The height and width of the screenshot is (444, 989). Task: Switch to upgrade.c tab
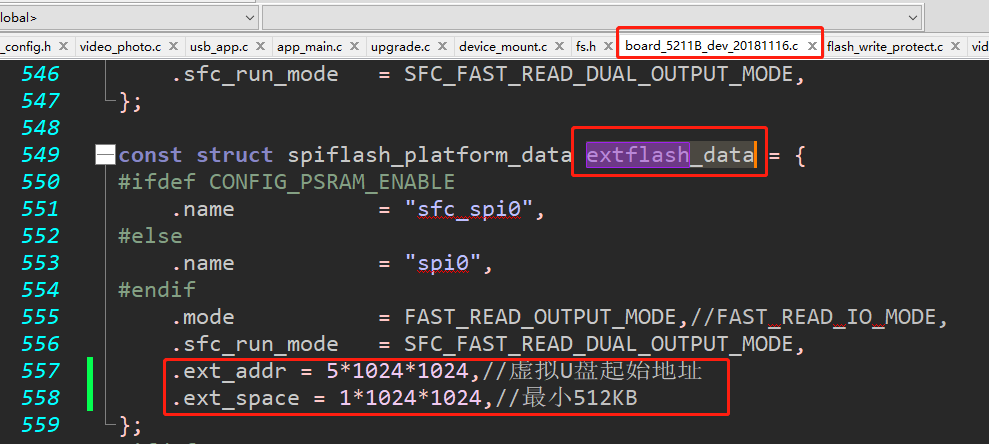click(401, 47)
